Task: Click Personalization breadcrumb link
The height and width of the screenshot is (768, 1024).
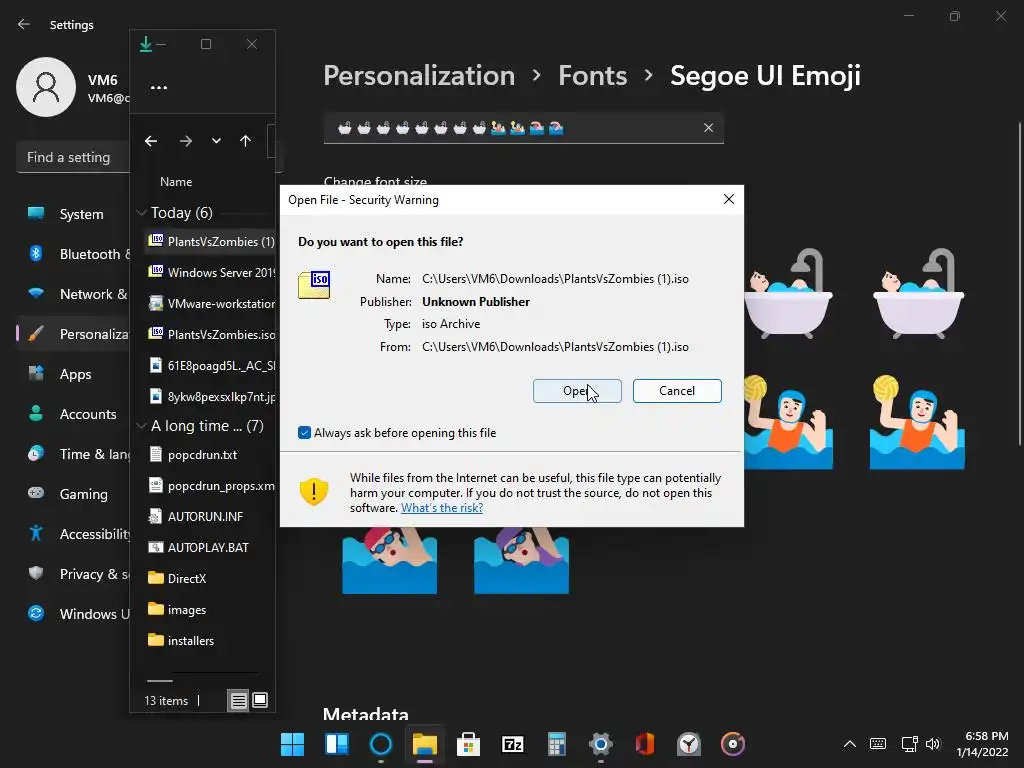Action: [419, 76]
